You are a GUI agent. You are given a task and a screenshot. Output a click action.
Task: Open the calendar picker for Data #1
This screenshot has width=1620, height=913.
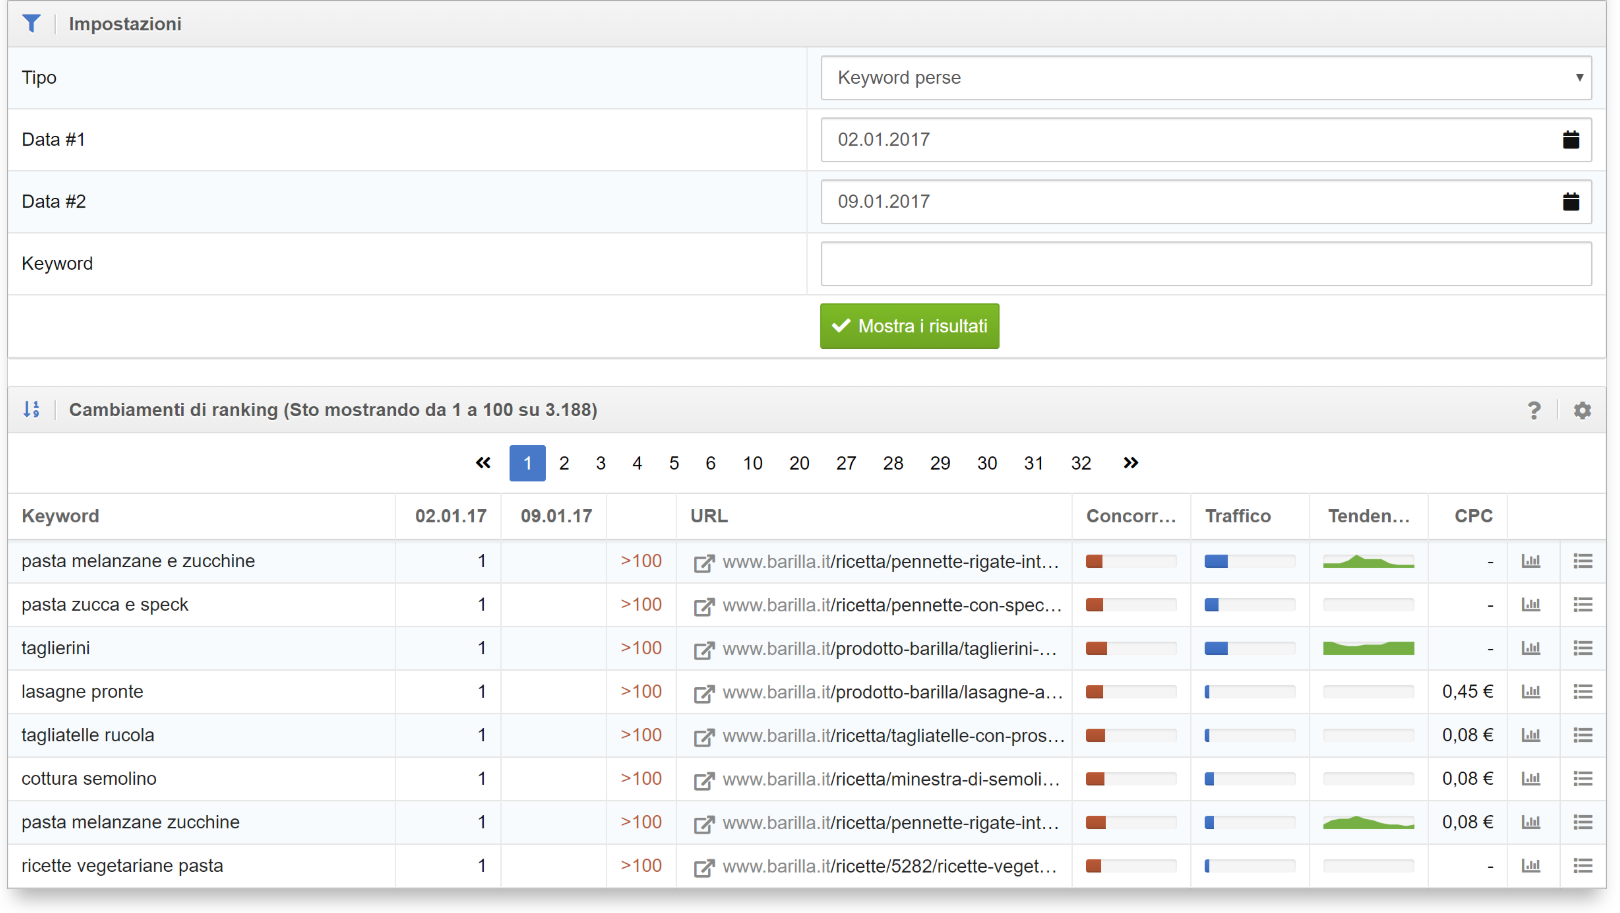click(1571, 140)
